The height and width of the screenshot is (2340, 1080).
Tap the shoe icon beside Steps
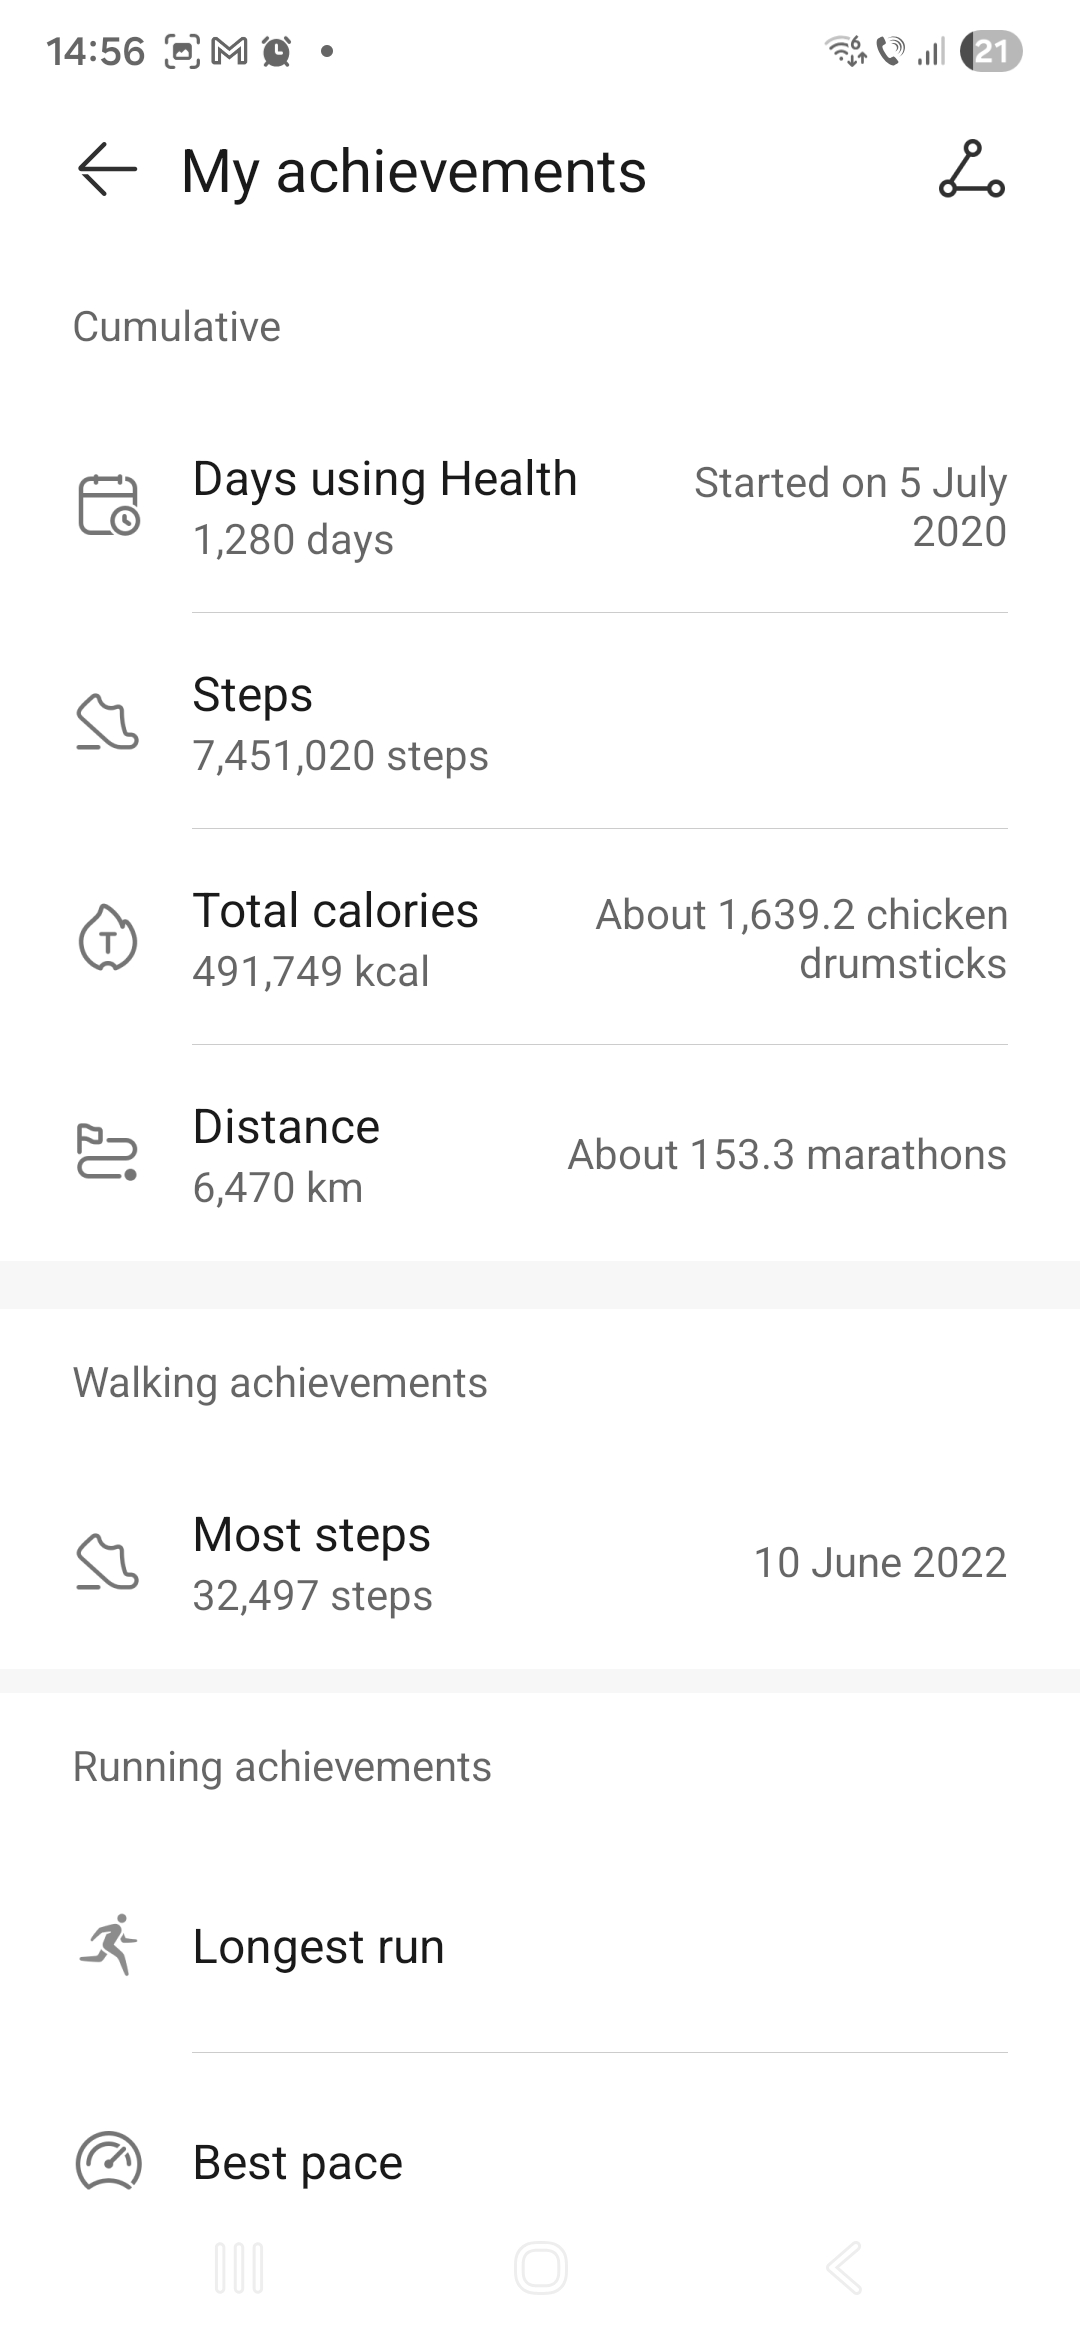[108, 722]
